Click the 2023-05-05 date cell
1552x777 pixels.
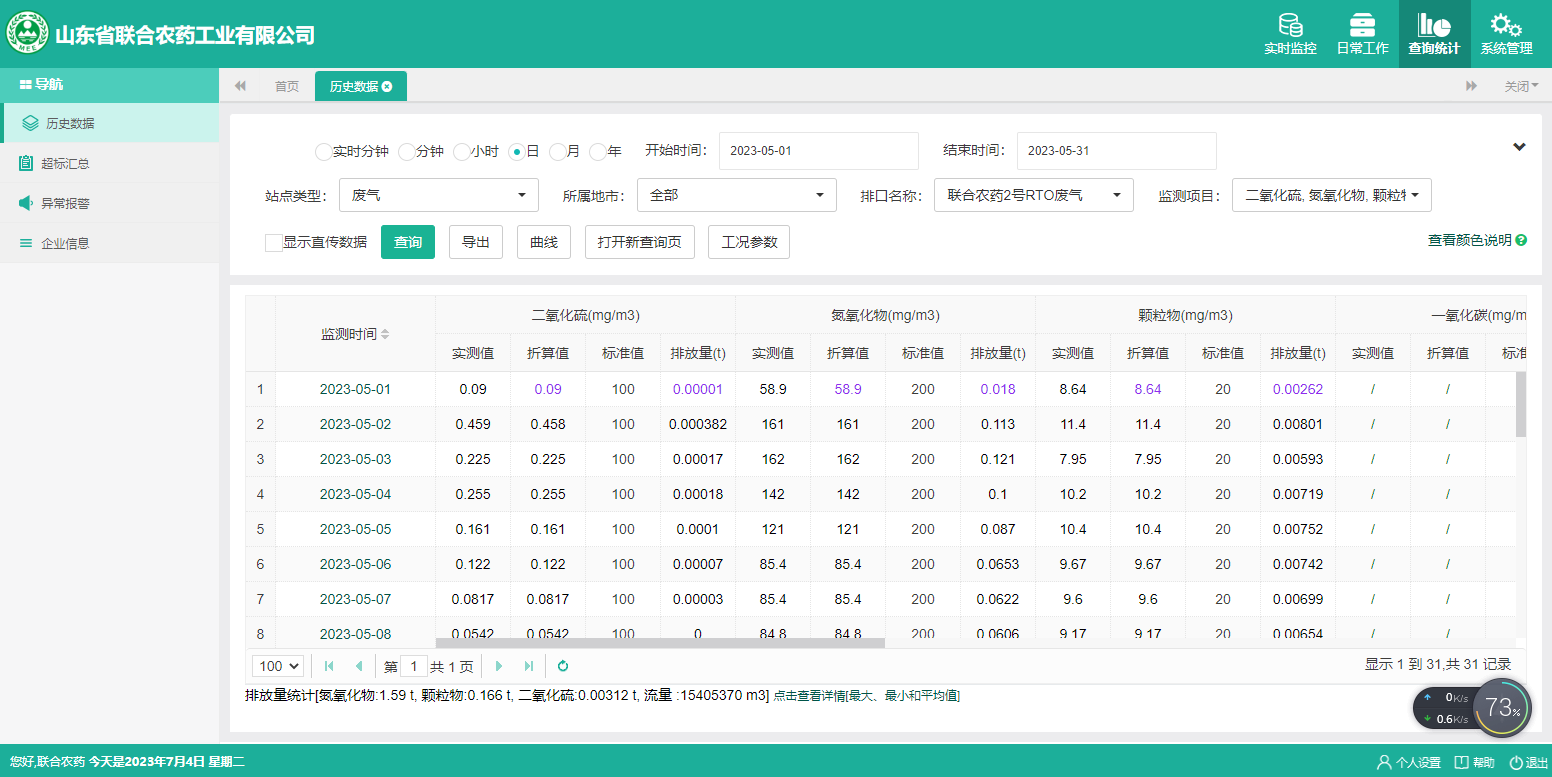[355, 529]
